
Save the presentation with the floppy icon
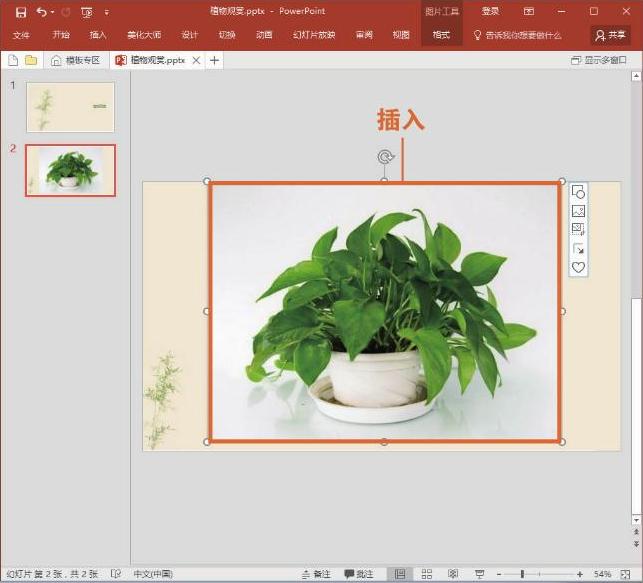tap(21, 12)
